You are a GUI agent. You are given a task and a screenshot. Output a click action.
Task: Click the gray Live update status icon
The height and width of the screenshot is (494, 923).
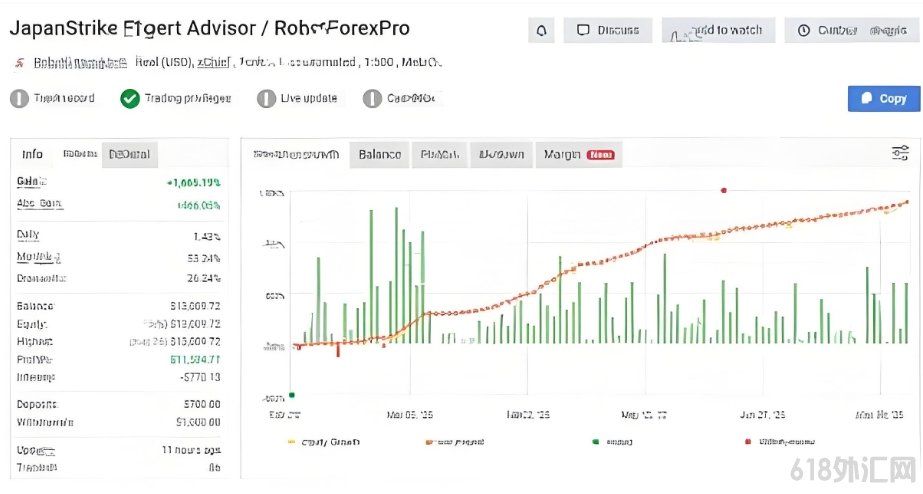(x=266, y=98)
